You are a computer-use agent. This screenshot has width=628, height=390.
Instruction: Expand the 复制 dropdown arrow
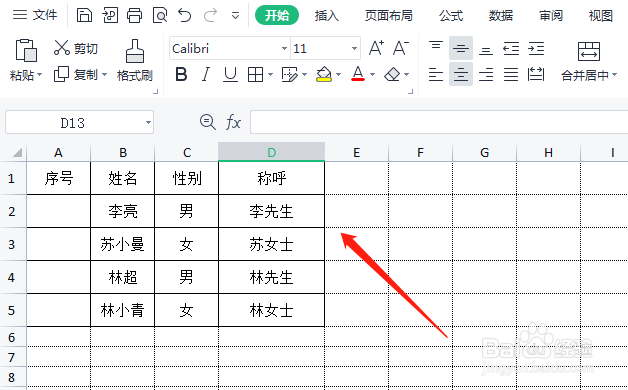coord(105,74)
